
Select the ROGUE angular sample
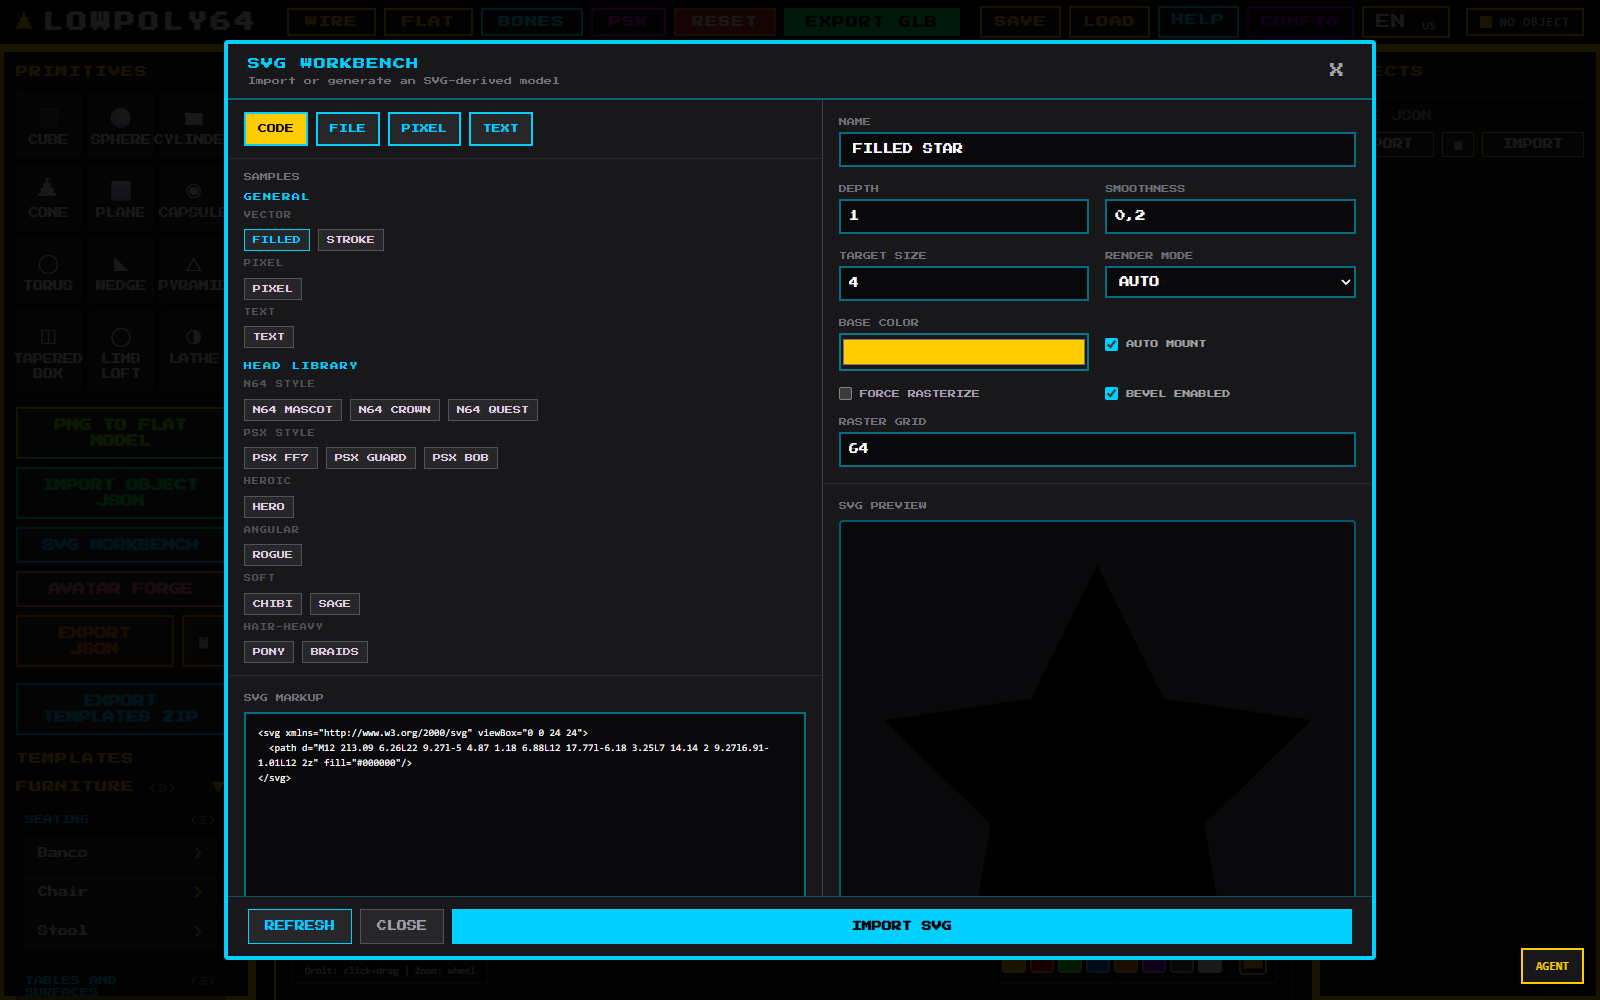click(x=272, y=555)
